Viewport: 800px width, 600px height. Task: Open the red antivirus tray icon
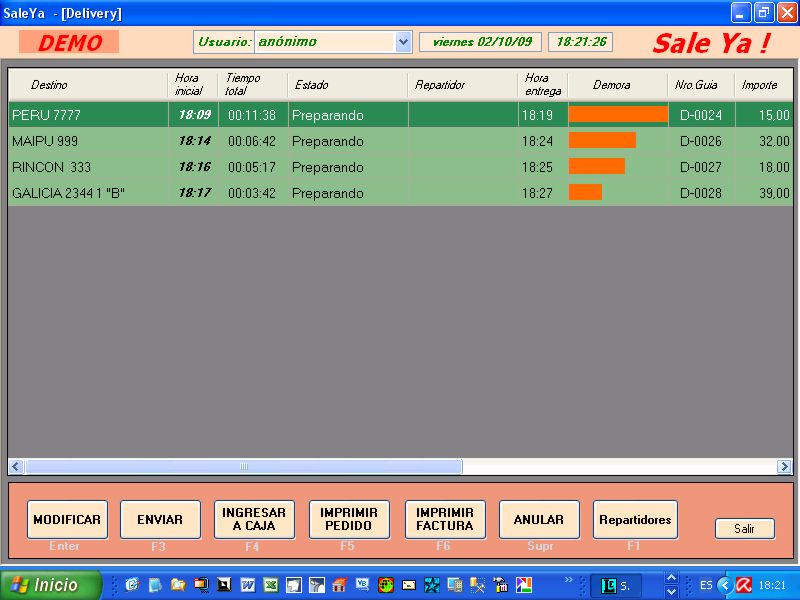coord(744,585)
